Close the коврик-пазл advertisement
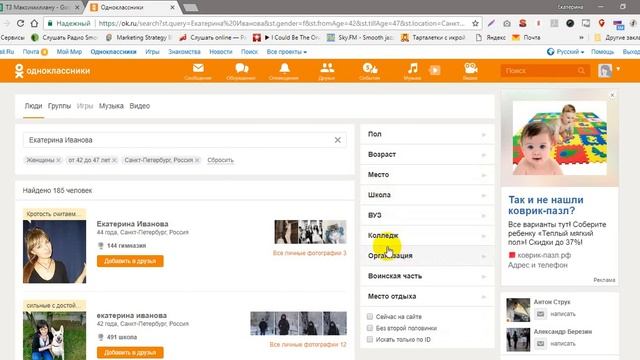 point(612,95)
